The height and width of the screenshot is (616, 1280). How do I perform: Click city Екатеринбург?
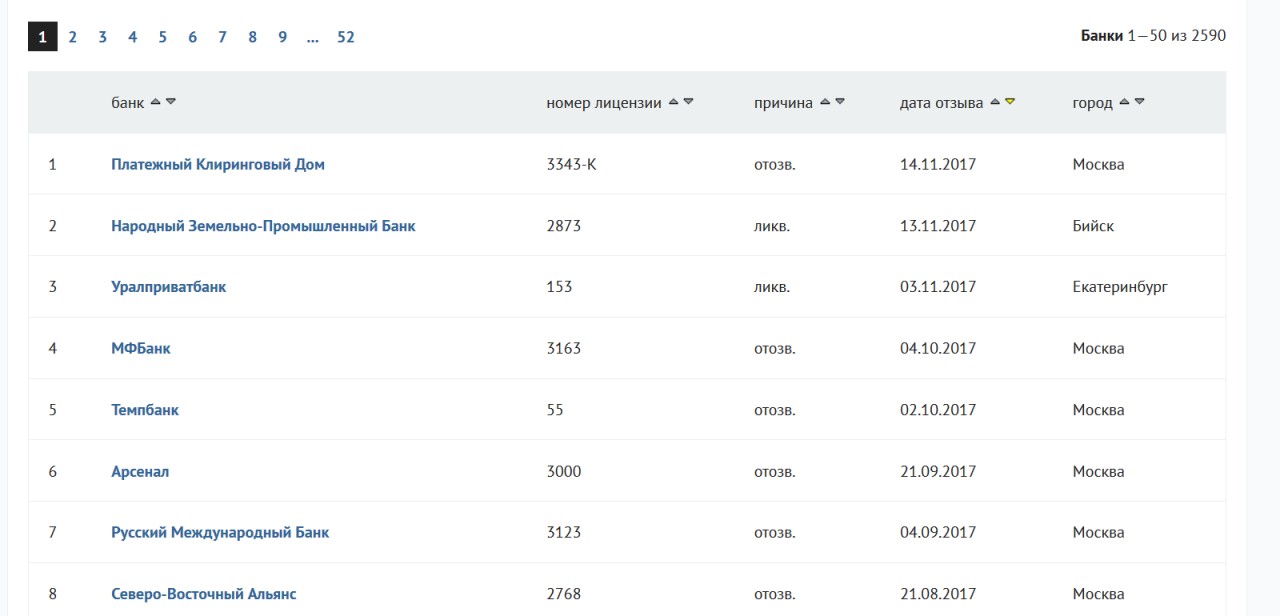[1120, 287]
